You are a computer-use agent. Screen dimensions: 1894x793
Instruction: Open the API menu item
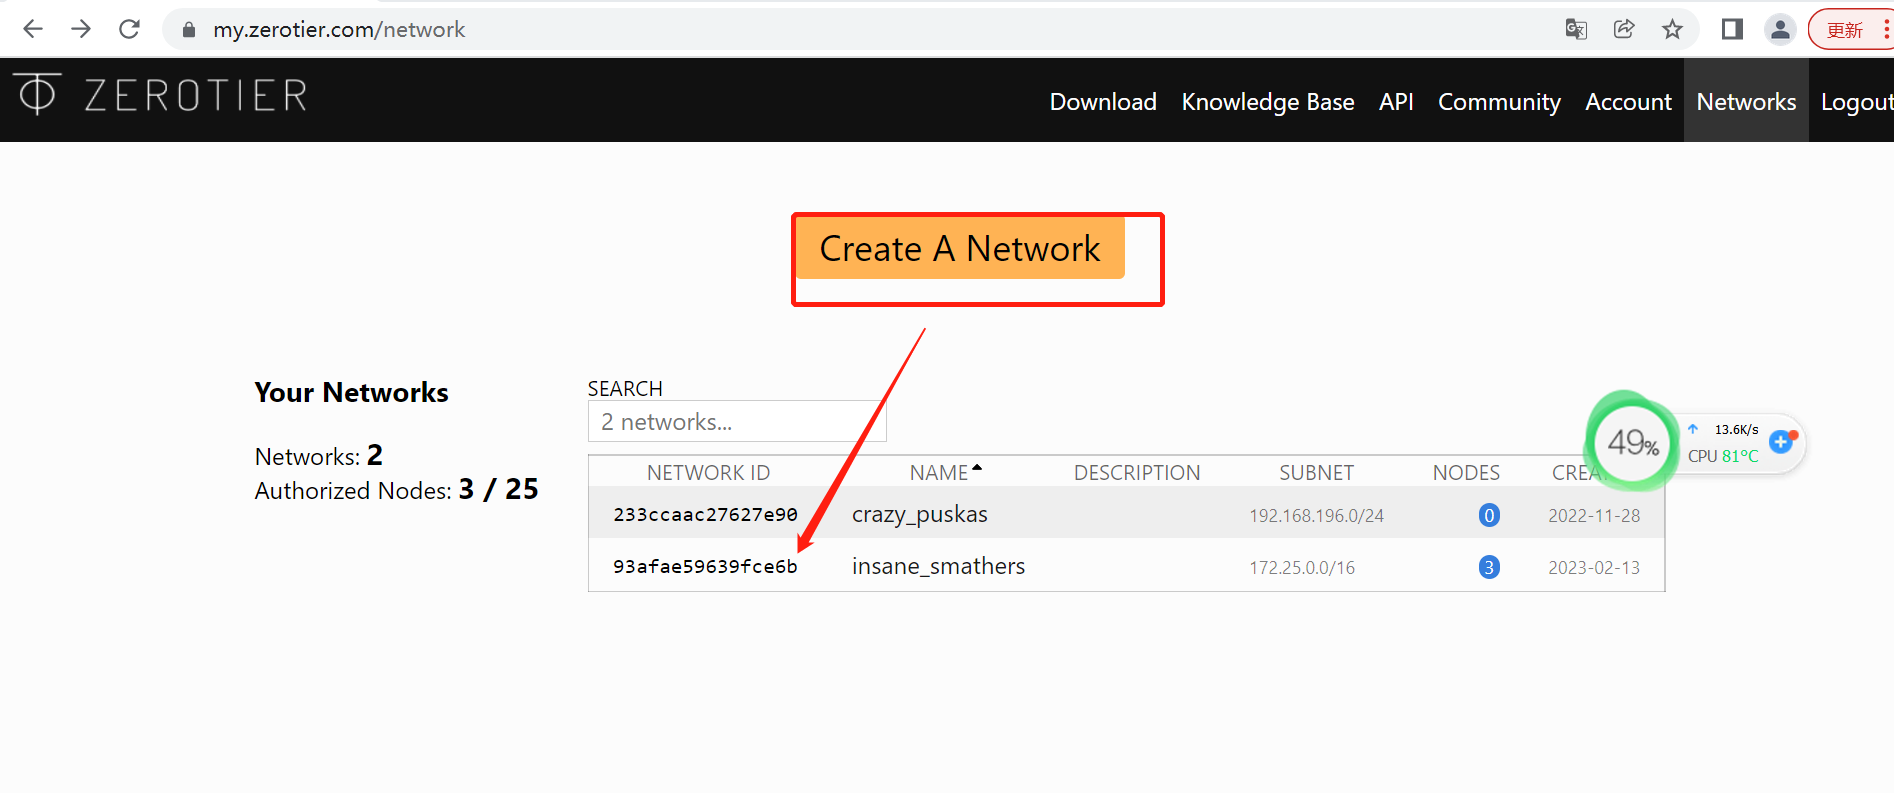[1396, 102]
